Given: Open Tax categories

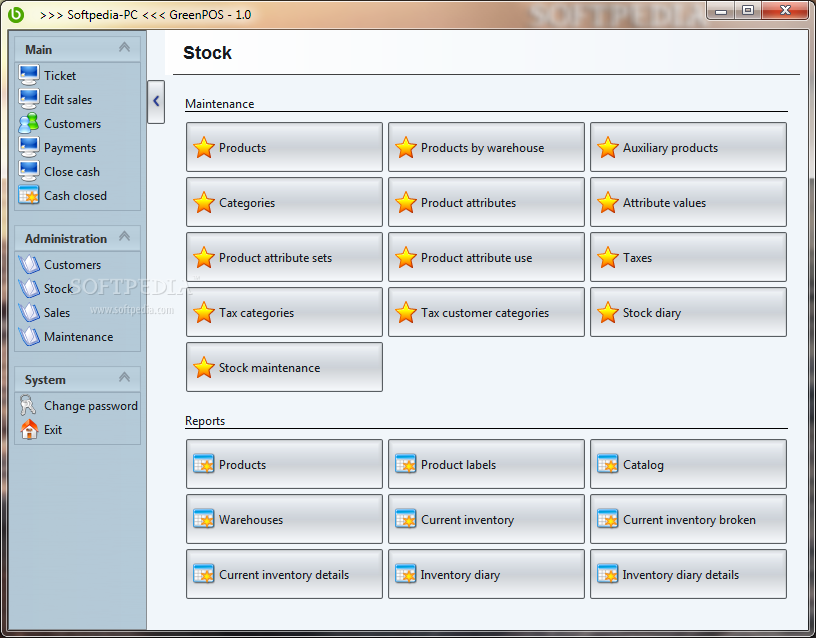Looking at the screenshot, I should pos(284,312).
